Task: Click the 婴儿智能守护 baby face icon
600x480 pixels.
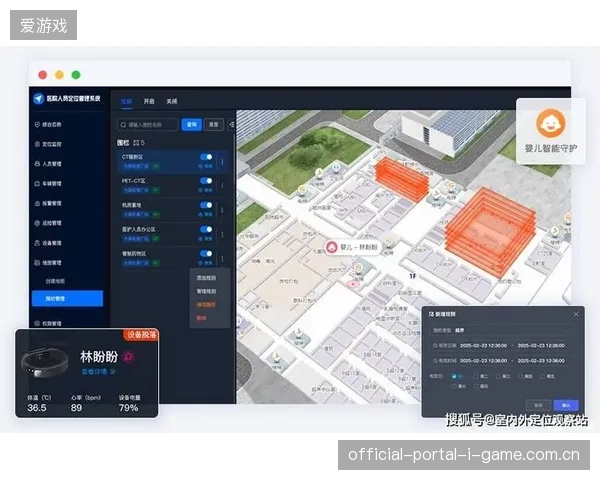Action: [x=550, y=123]
